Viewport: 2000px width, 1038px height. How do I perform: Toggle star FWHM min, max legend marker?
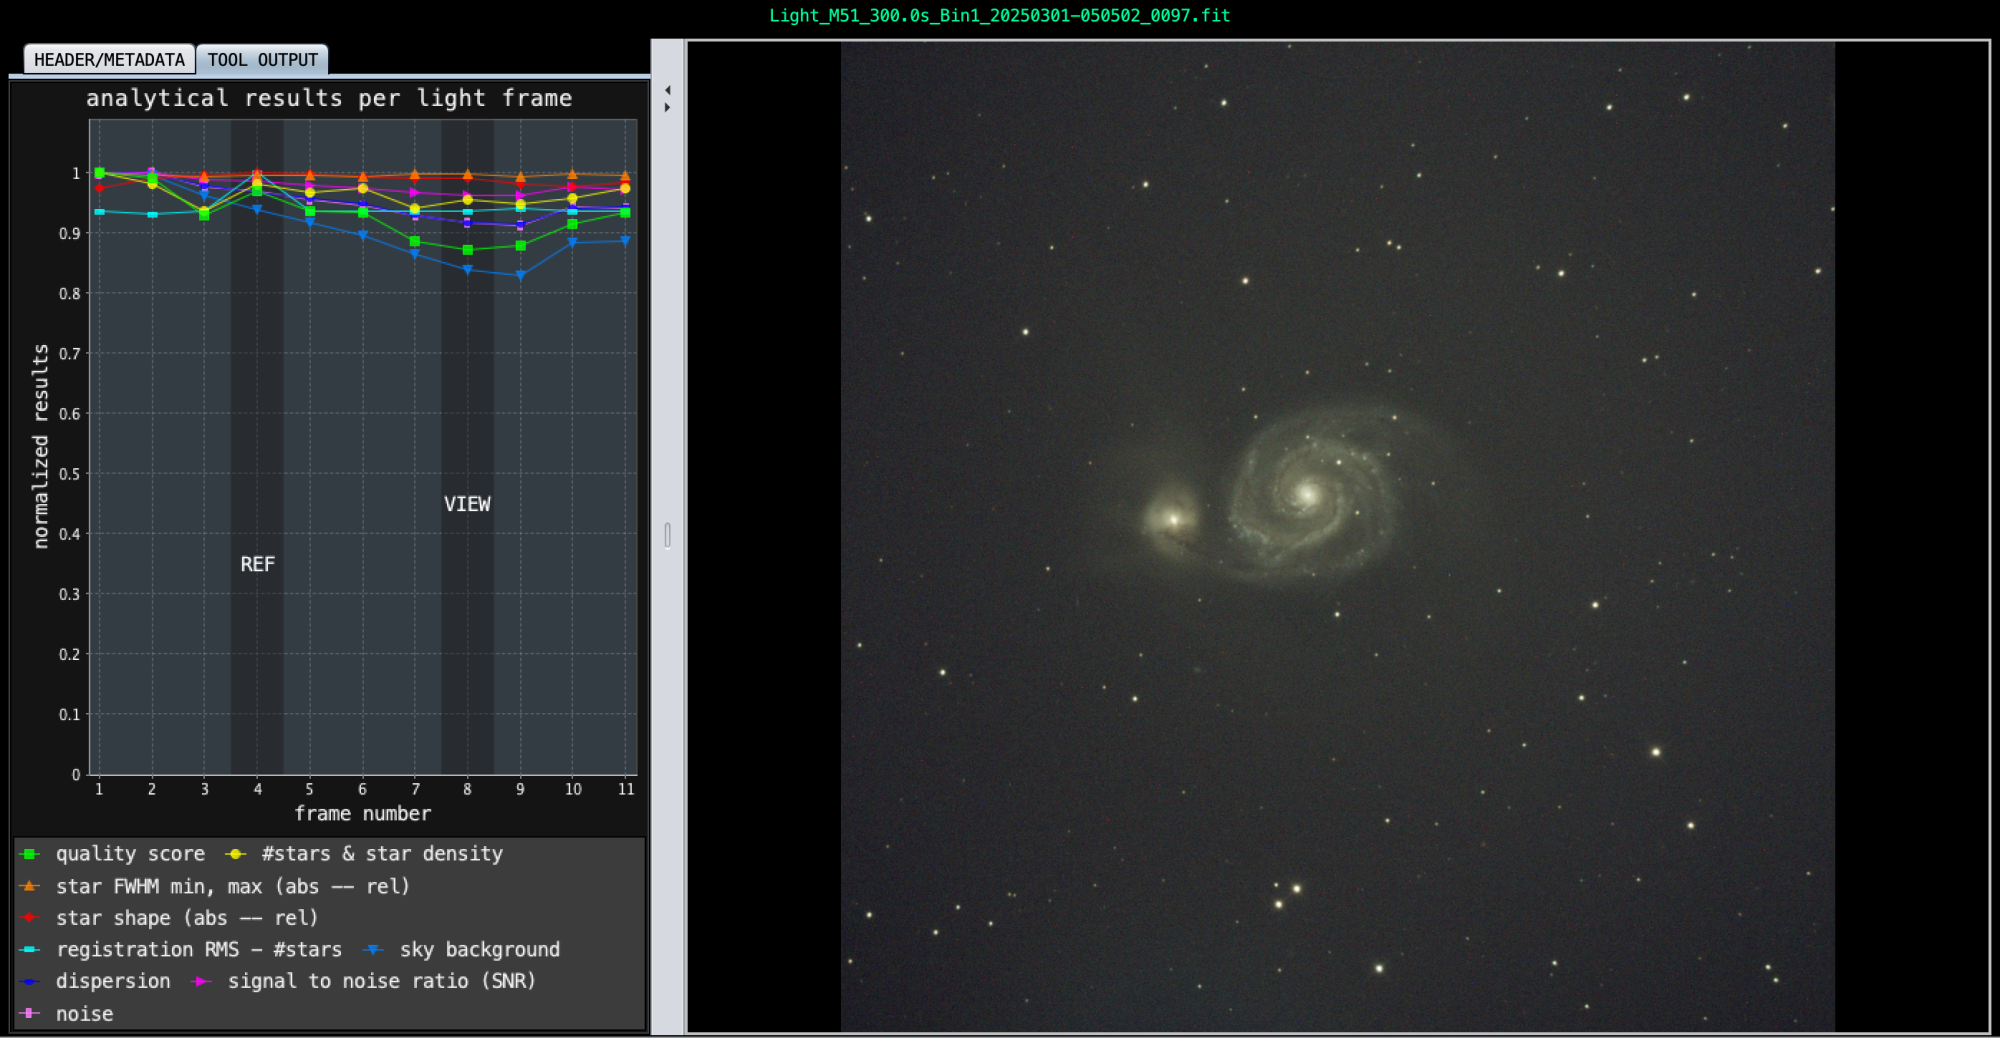point(30,886)
